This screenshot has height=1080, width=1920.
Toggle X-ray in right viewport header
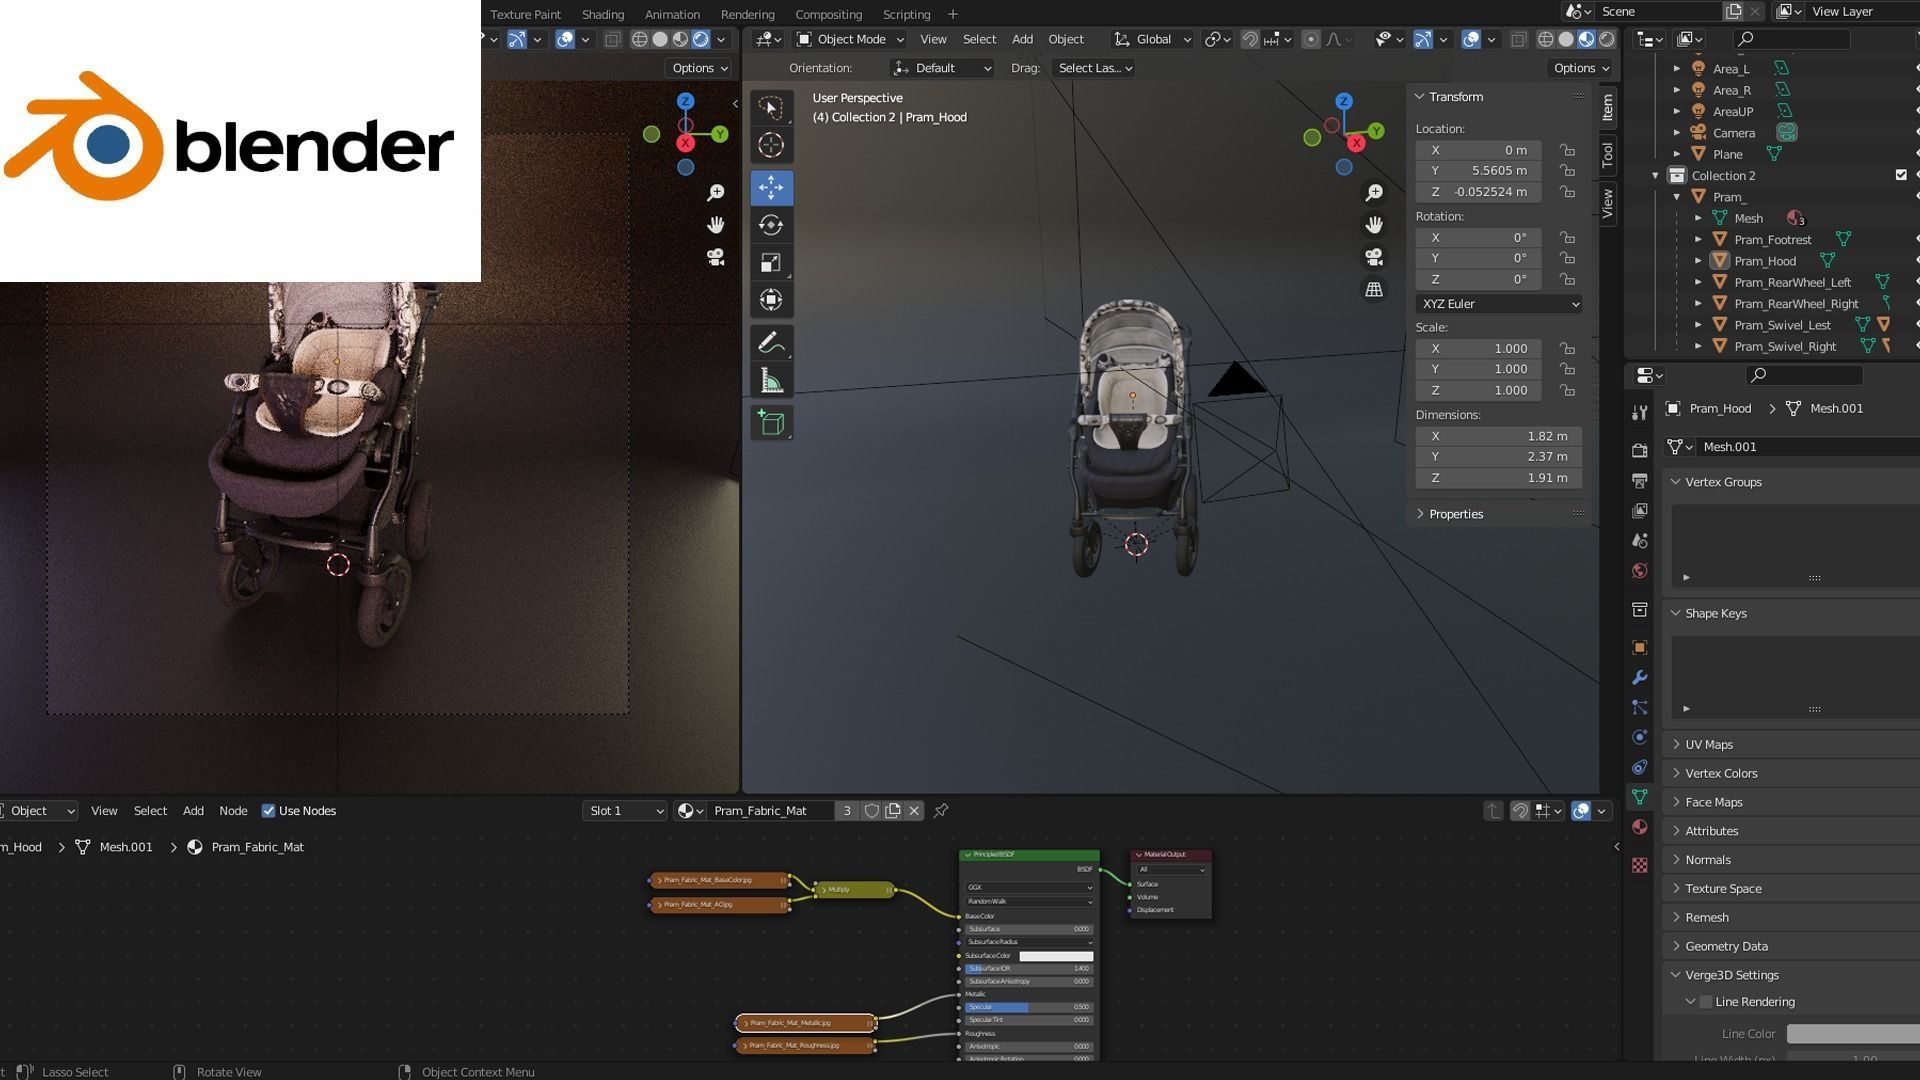[1518, 39]
